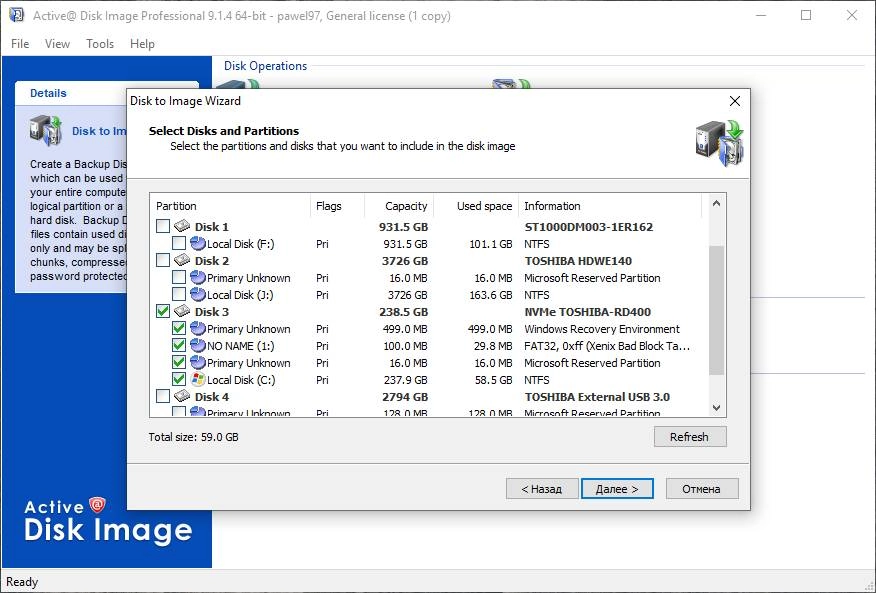Check the Local Disk (F:) checkbox

pos(179,243)
